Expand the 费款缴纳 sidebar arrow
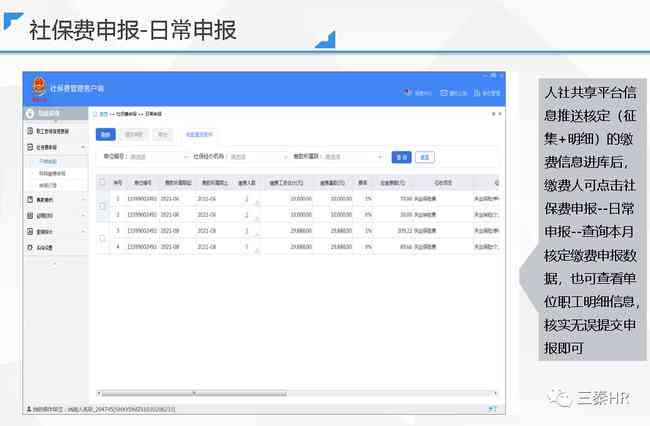The image size is (650, 426). [x=83, y=200]
